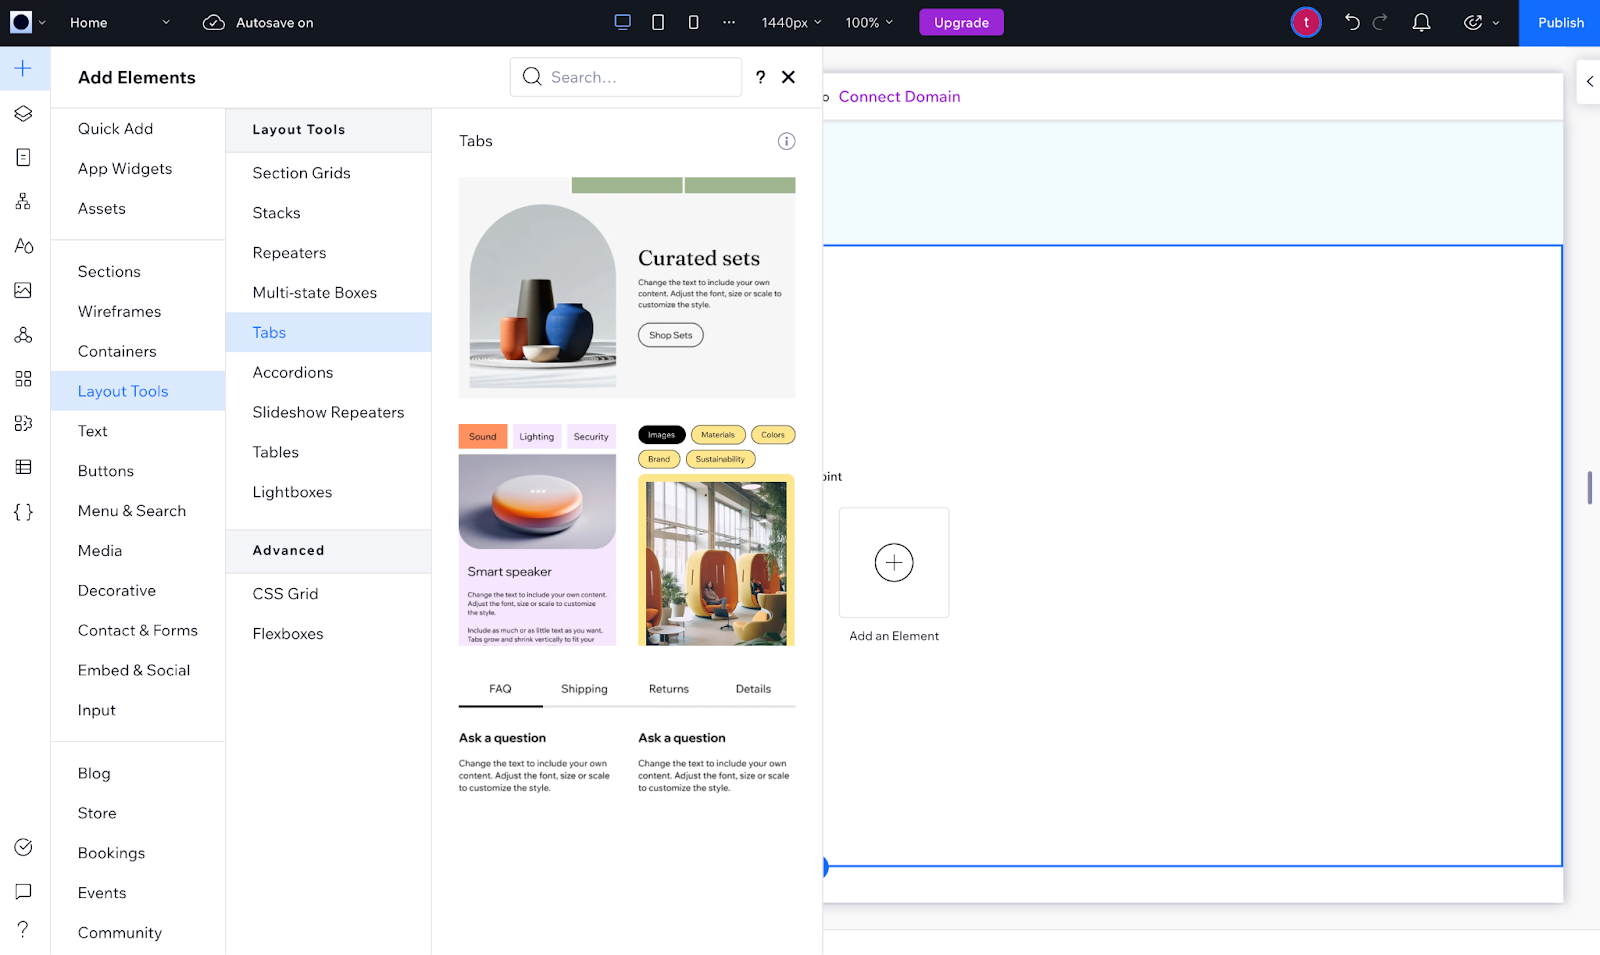Open the Site Styles typography icon

pyautogui.click(x=23, y=246)
